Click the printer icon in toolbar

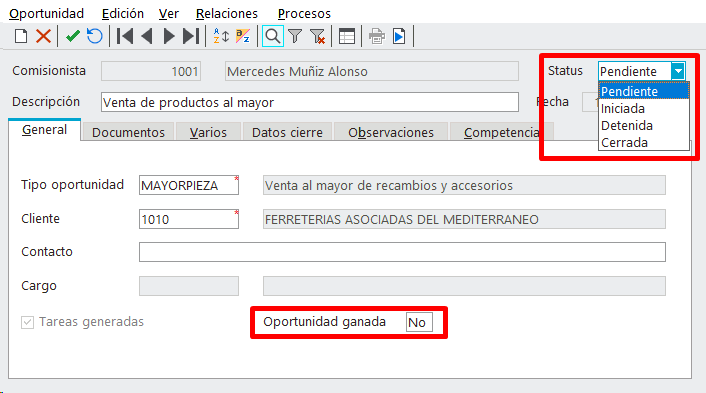tap(377, 36)
